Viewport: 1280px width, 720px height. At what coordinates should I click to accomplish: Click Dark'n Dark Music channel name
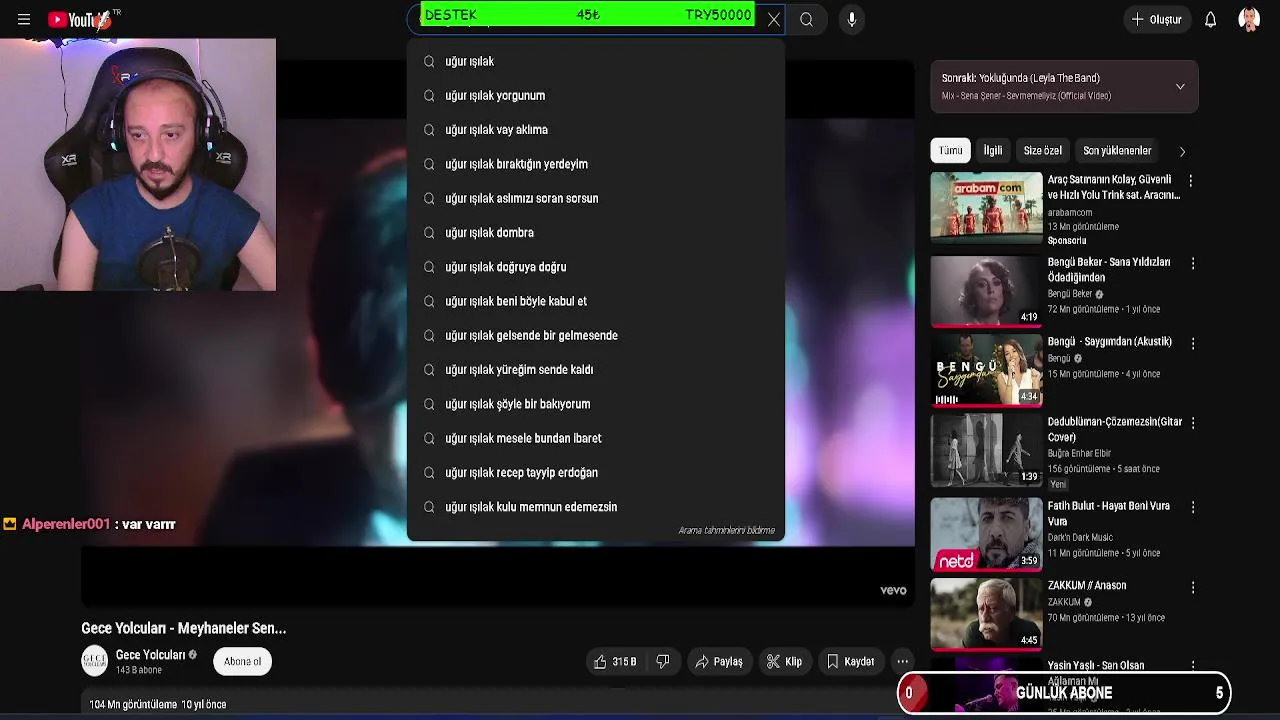pyautogui.click(x=1080, y=537)
